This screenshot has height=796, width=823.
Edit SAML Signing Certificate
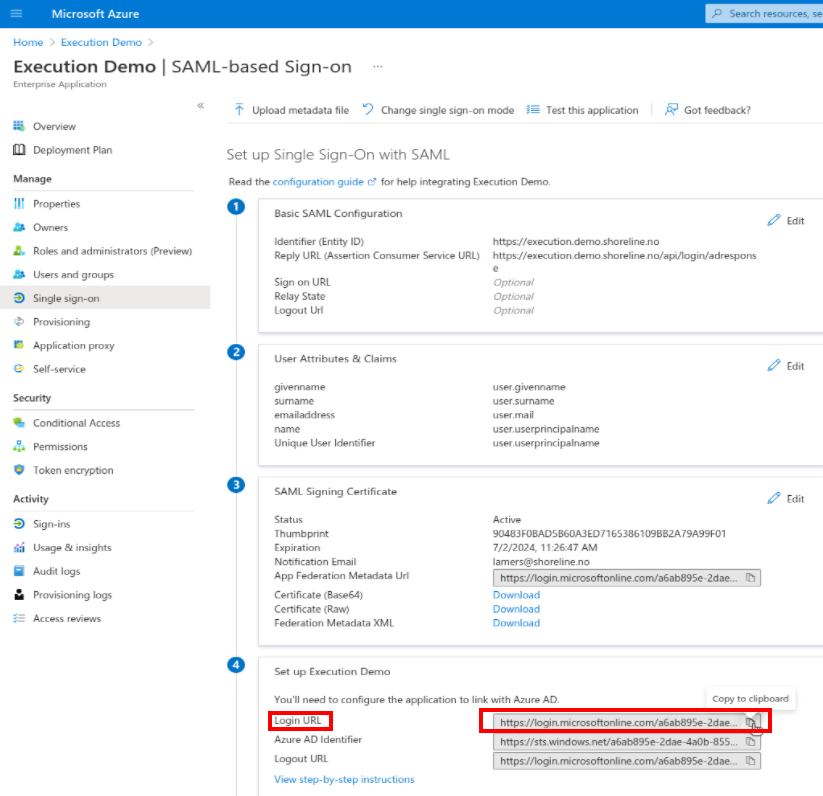[x=786, y=499]
